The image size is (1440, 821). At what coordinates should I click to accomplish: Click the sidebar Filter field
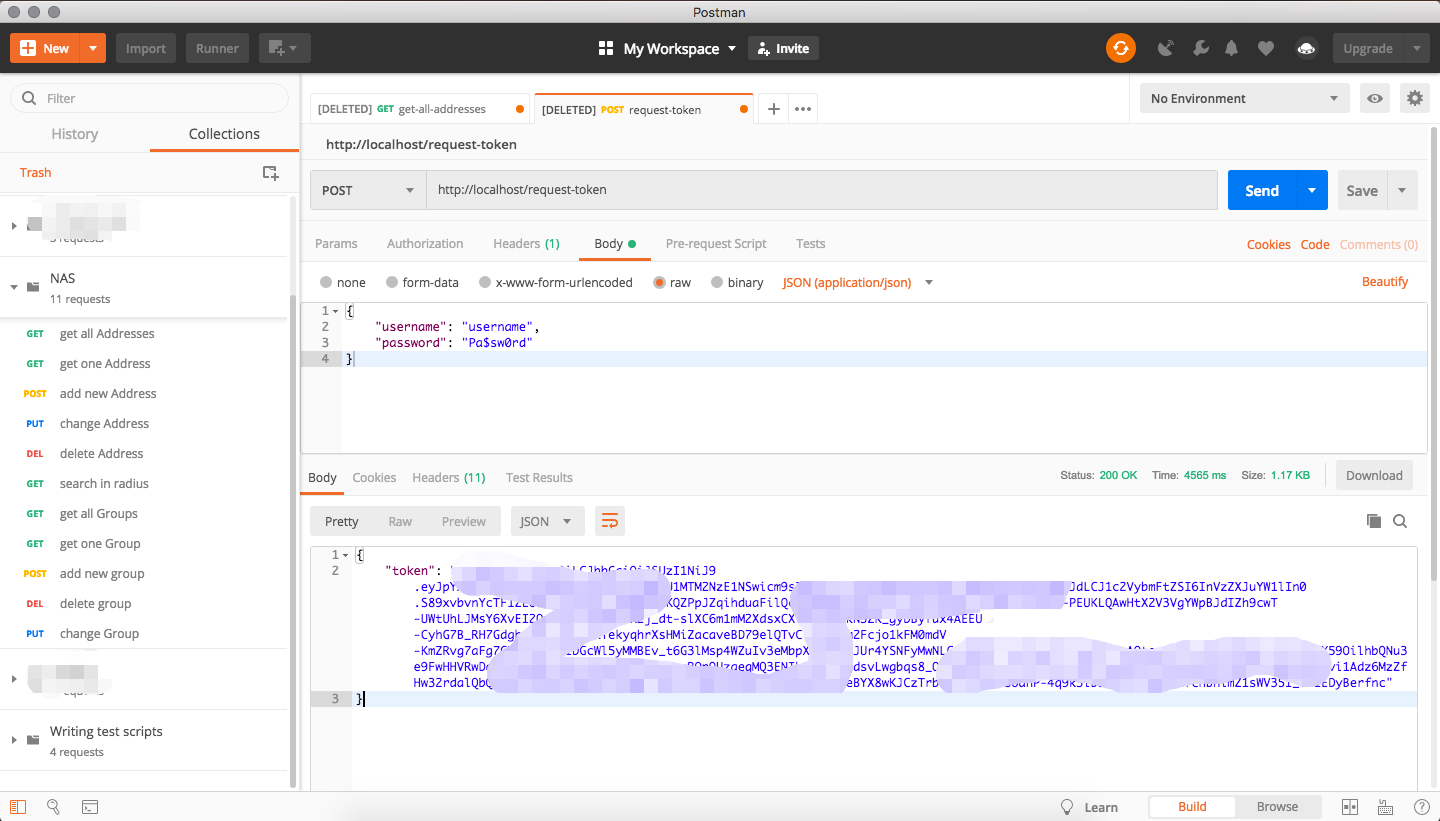[149, 98]
